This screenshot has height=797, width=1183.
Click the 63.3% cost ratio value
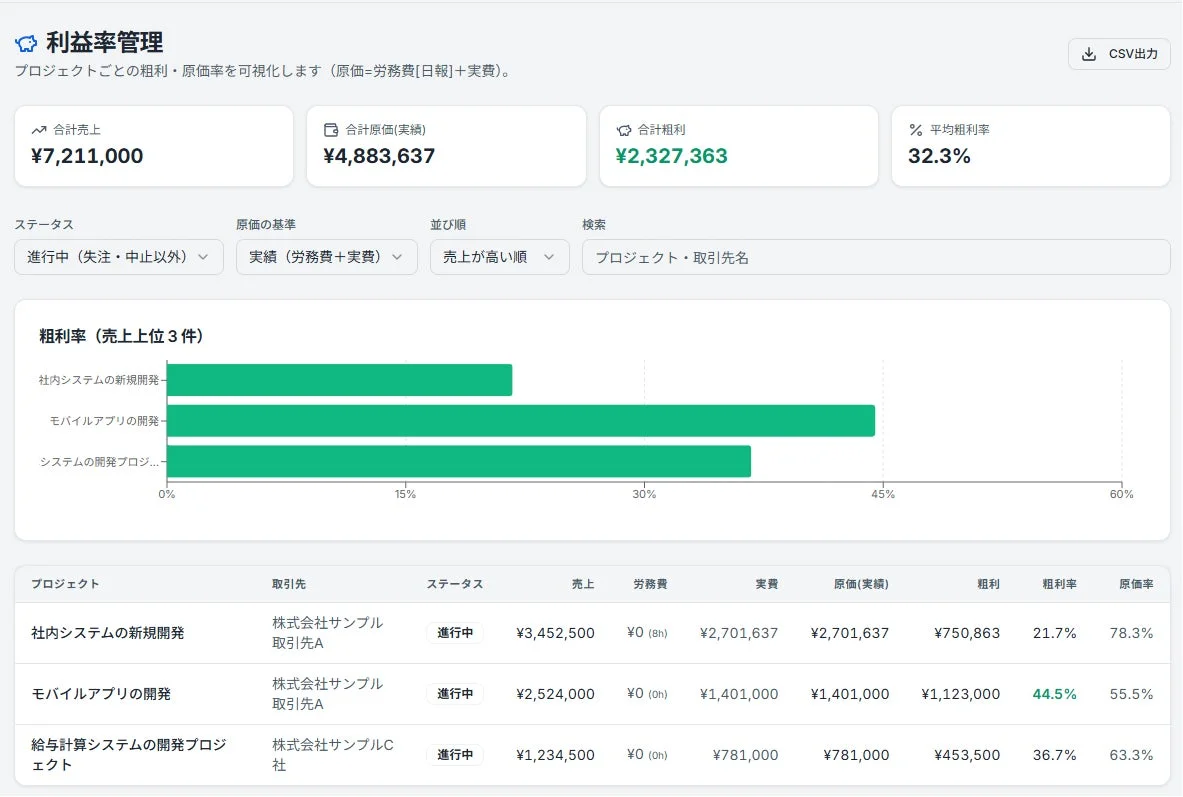coord(1131,755)
